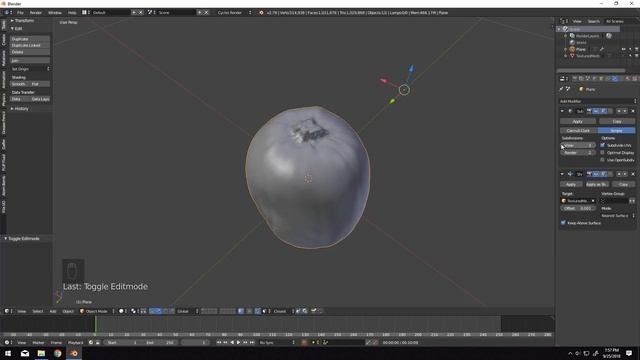This screenshot has width=640, height=360.
Task: Select Simple subdivision type
Action: point(616,130)
